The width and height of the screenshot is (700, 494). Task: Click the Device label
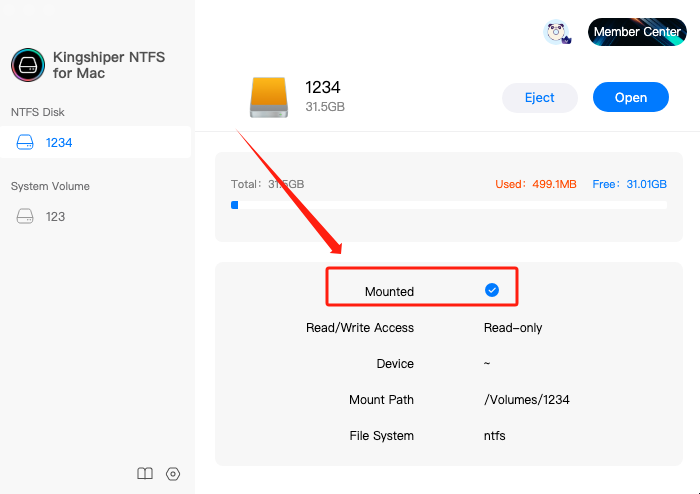coord(395,364)
